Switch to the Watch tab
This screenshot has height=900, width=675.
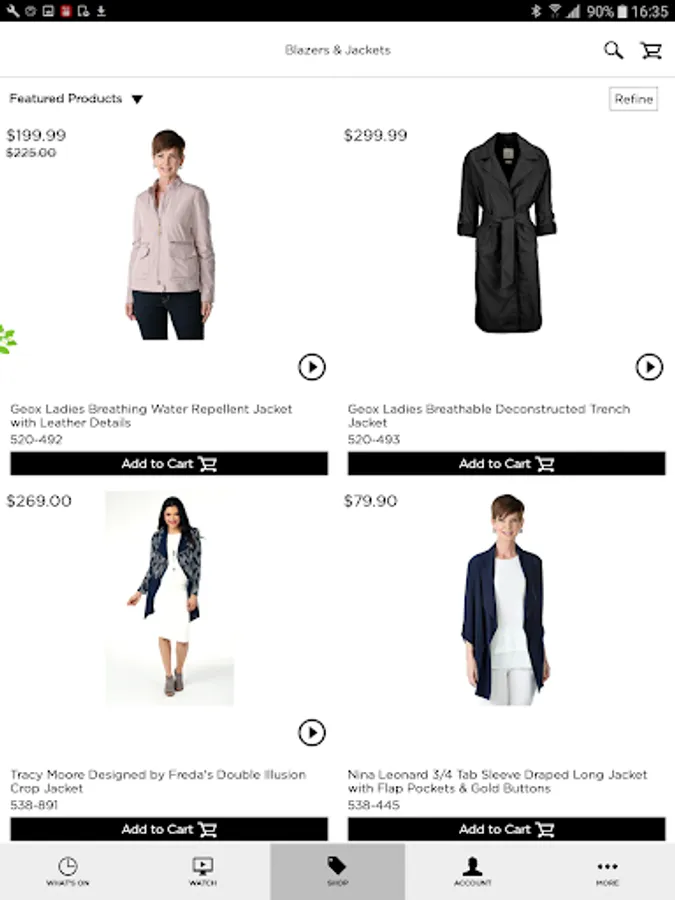pos(203,871)
